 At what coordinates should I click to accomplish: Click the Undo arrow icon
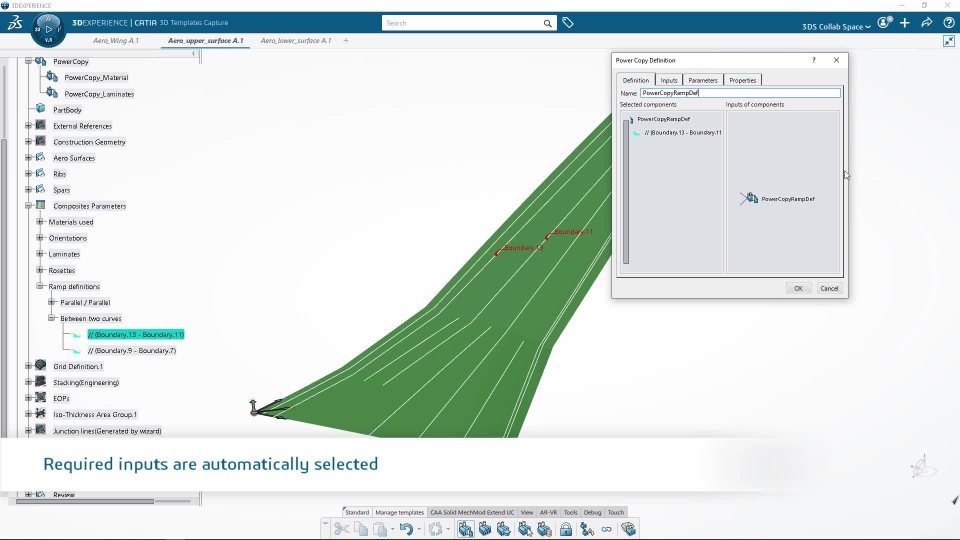point(406,529)
